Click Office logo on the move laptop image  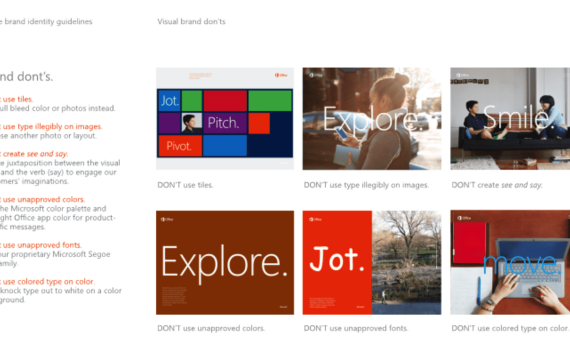click(464, 218)
